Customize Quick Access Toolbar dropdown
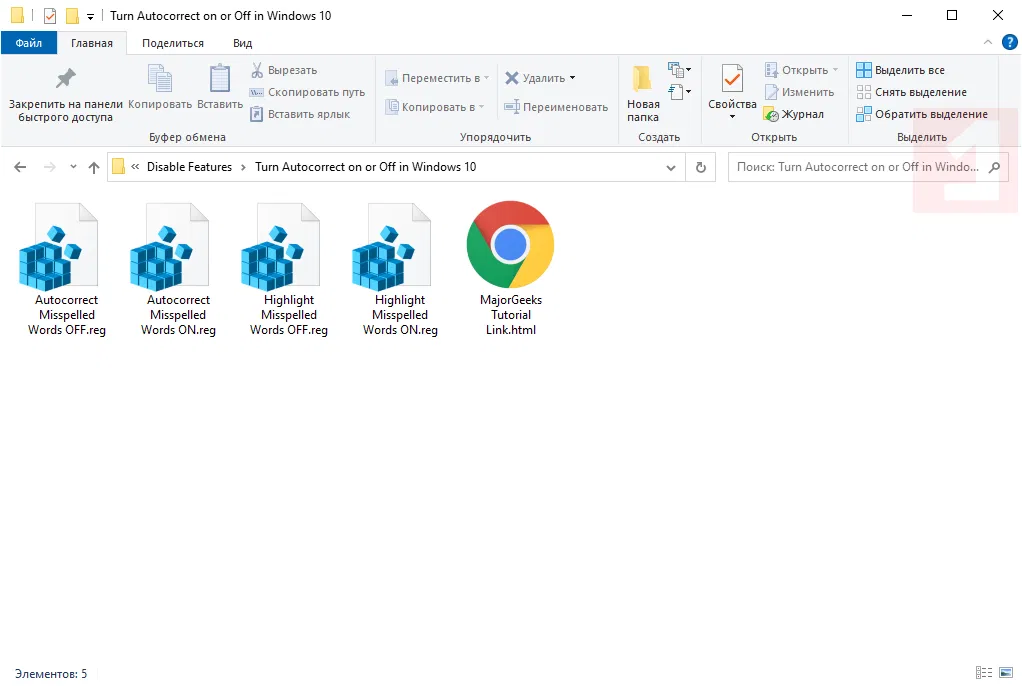 point(90,16)
